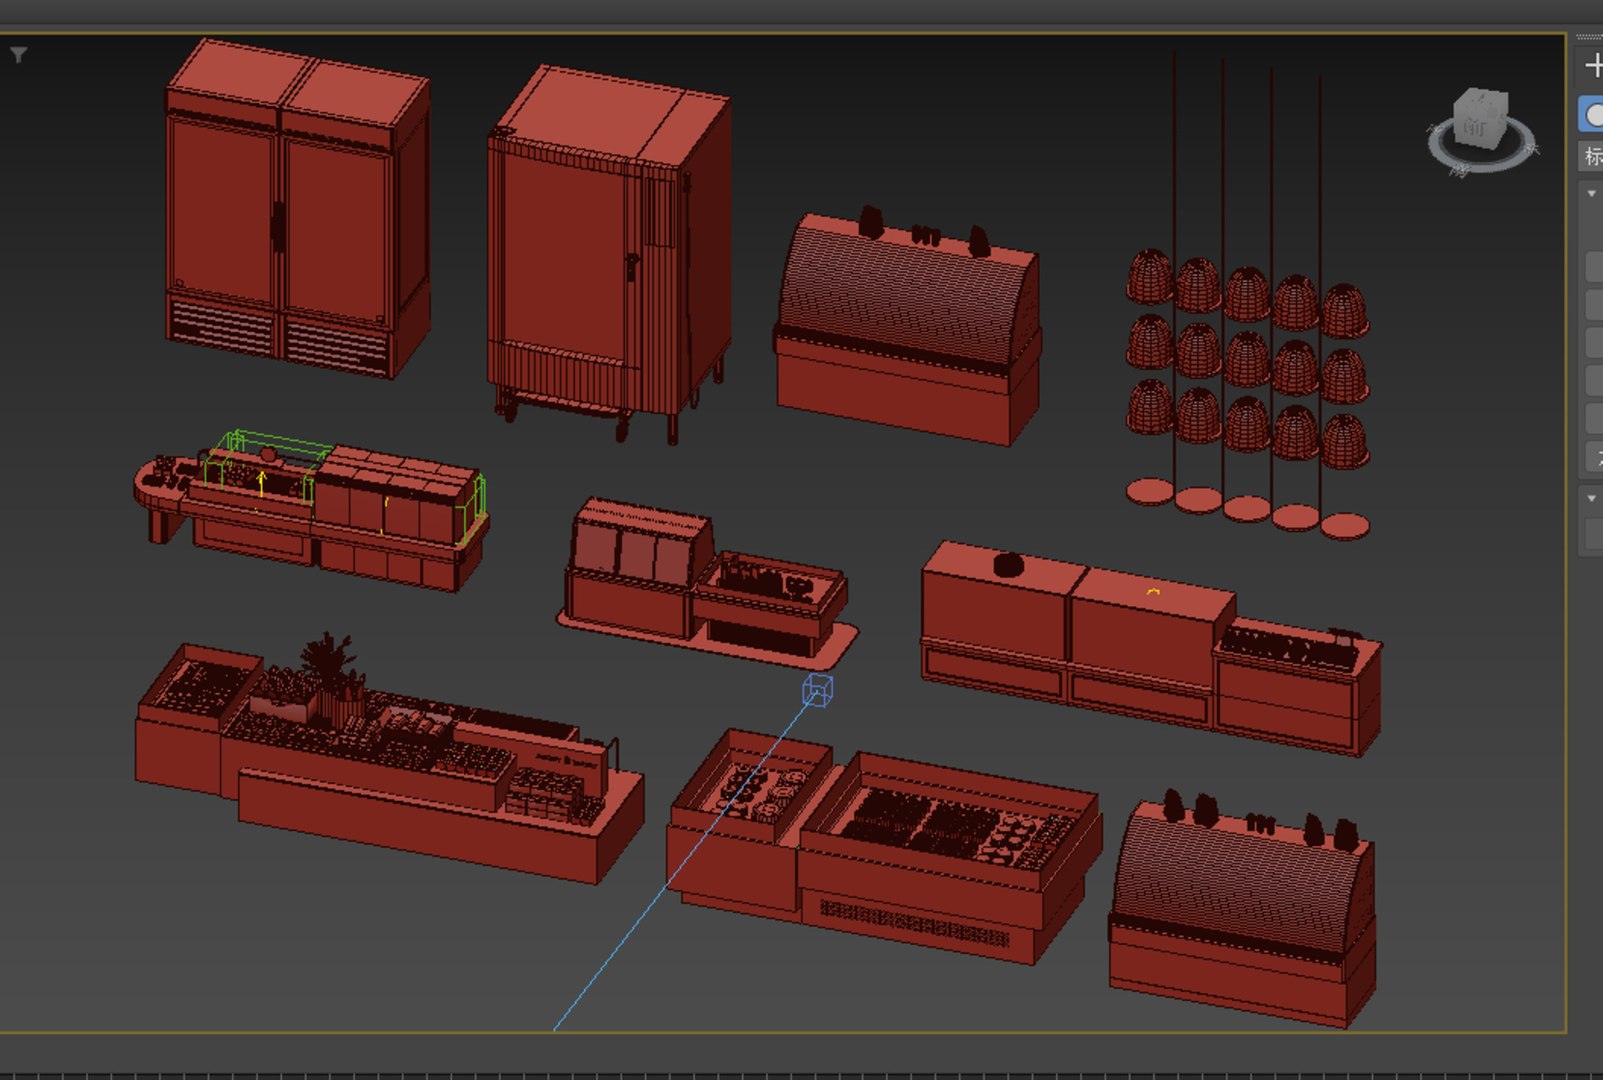This screenshot has width=1603, height=1080.
Task: Open the Create panel plus tab
Action: (x=1593, y=66)
